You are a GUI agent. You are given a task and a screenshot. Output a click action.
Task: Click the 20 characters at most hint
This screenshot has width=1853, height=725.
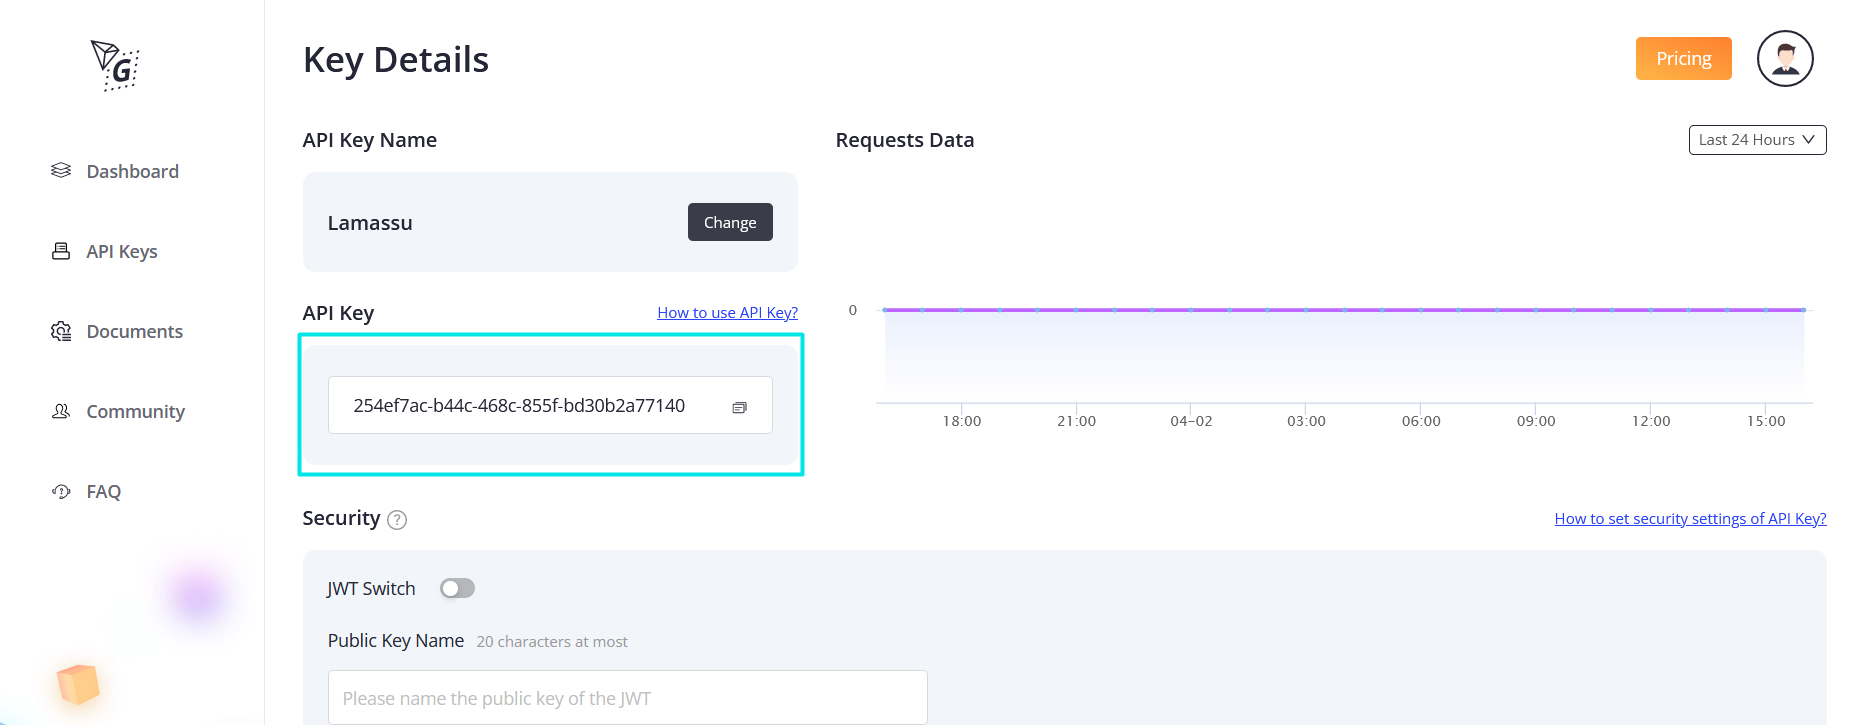click(x=552, y=642)
